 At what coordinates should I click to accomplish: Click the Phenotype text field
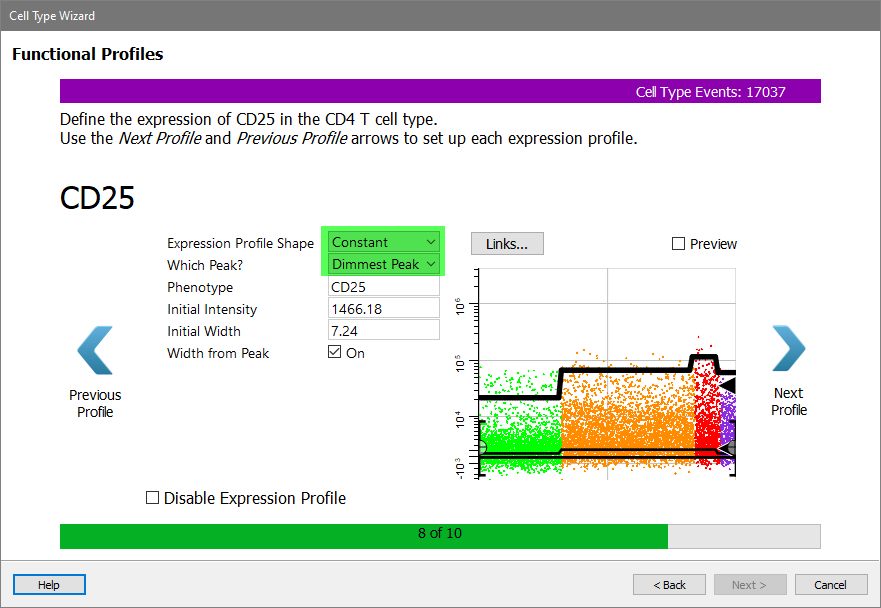point(384,287)
